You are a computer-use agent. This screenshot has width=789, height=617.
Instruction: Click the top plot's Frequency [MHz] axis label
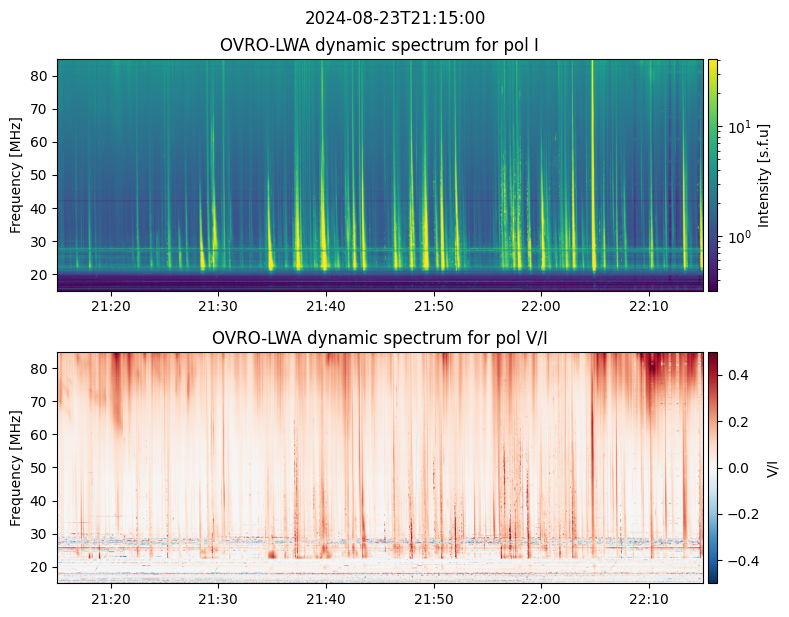point(15,175)
